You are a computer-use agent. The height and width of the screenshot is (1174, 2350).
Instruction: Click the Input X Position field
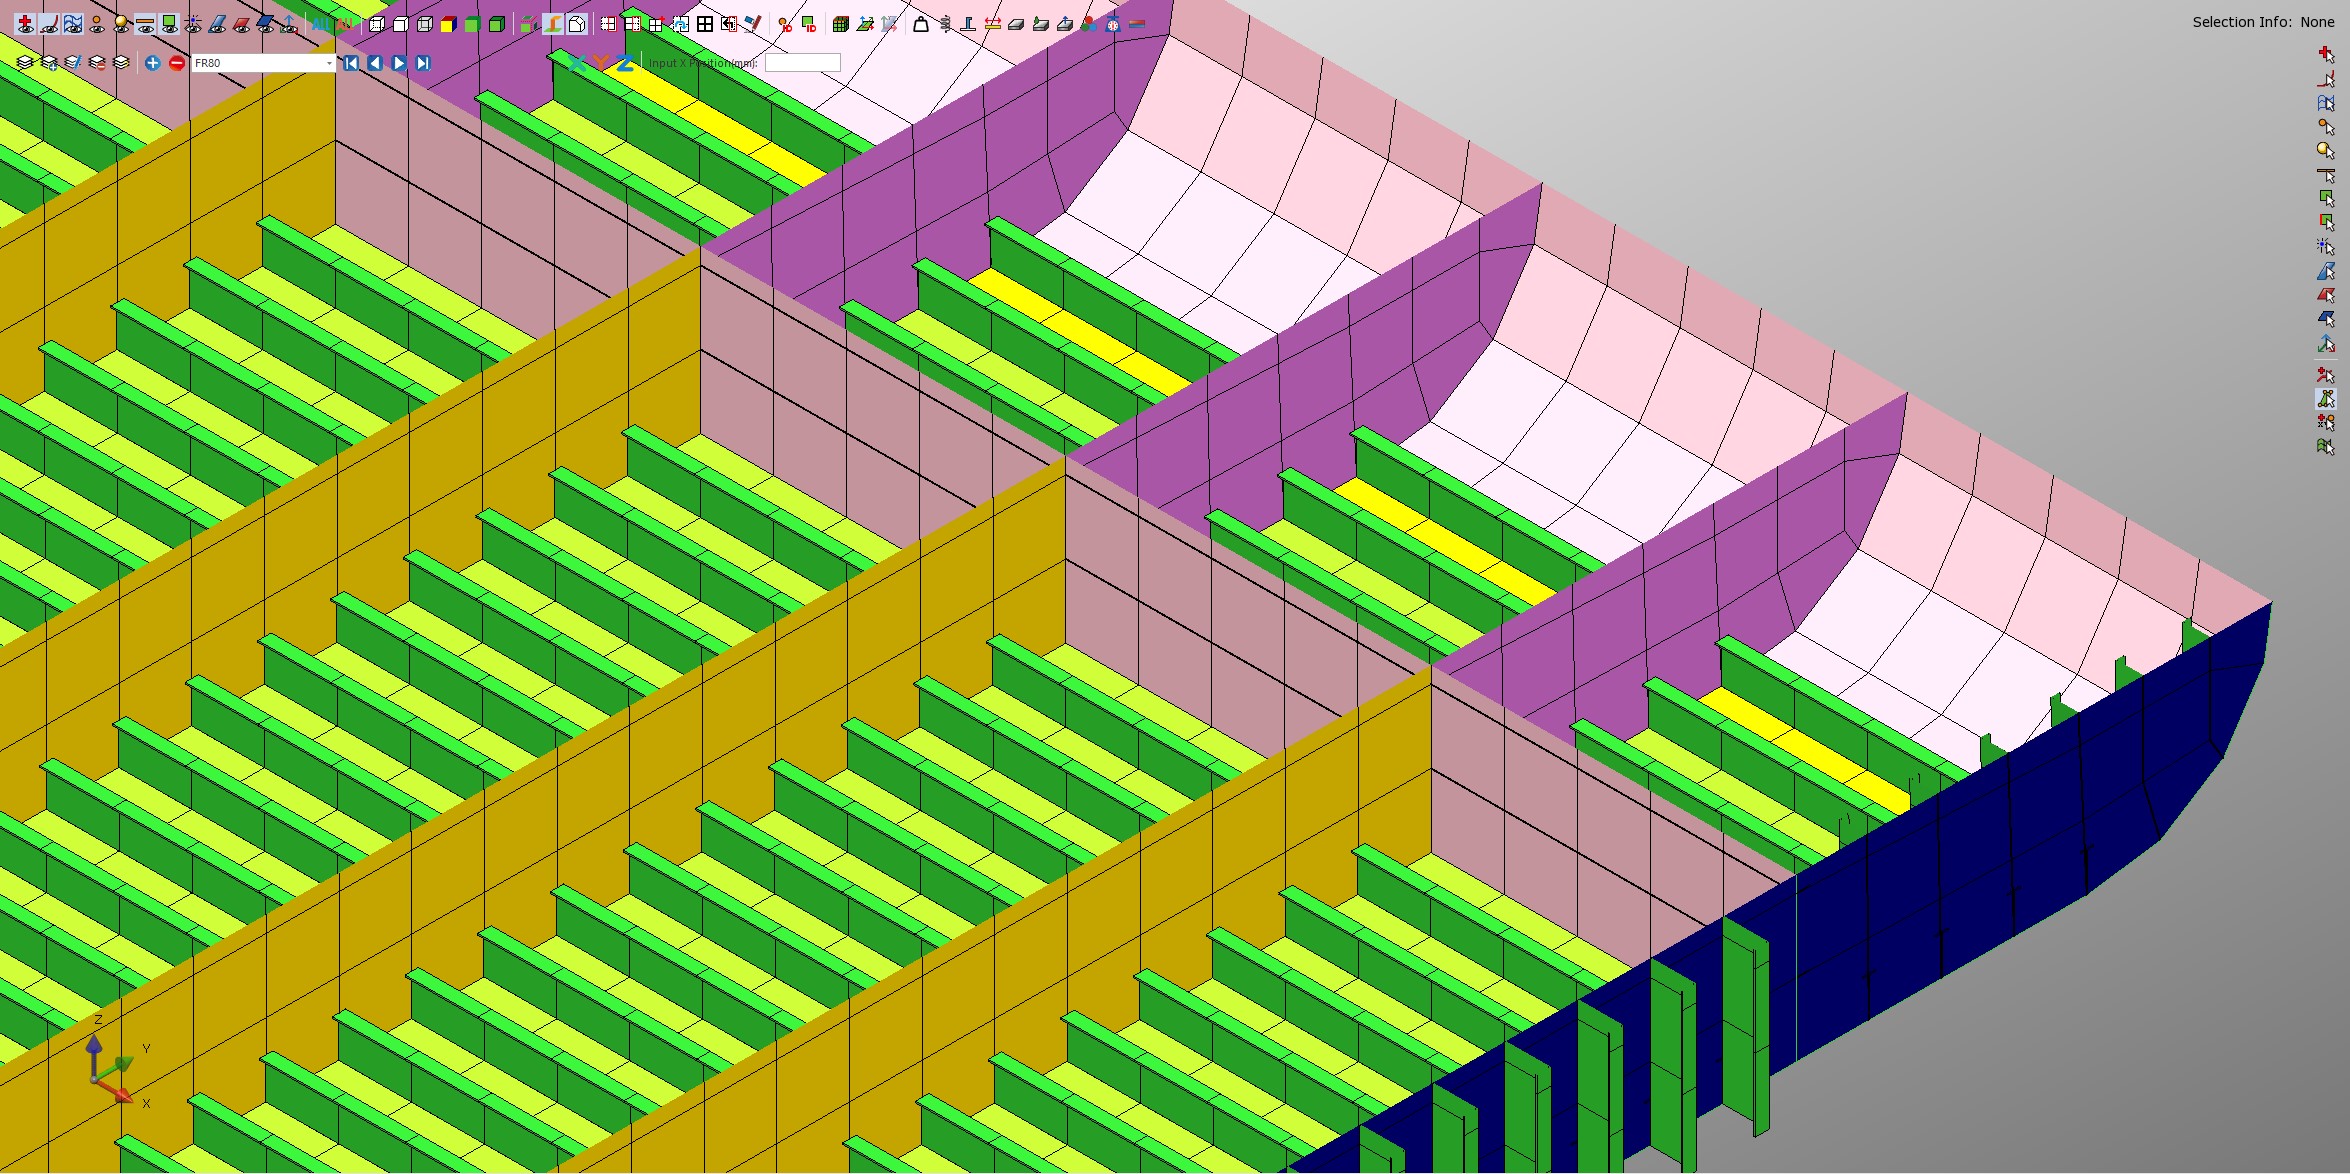click(x=802, y=63)
